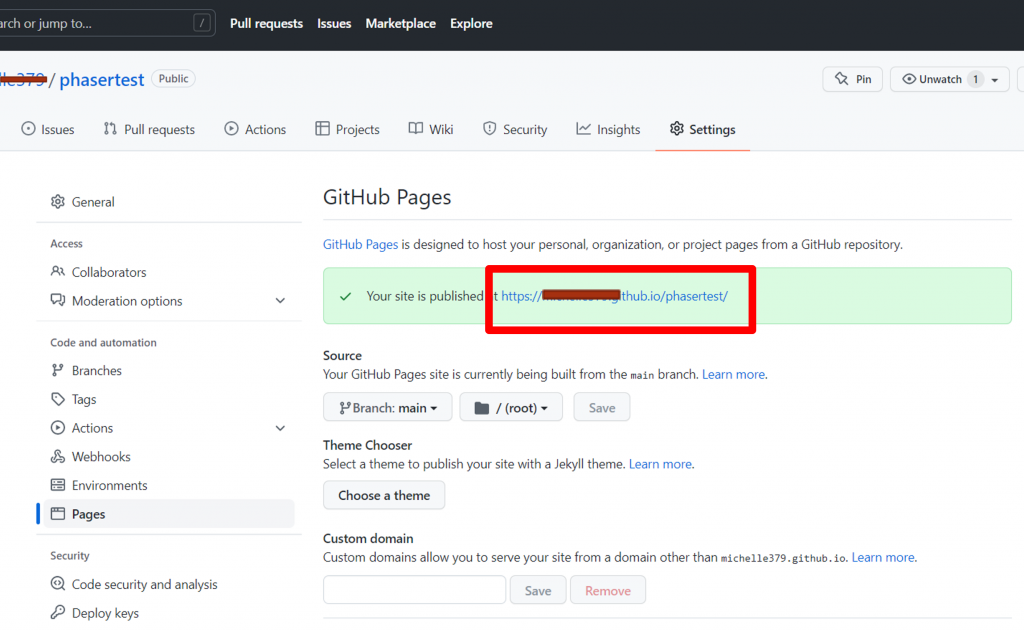1024x630 pixels.
Task: Click the tag icon beside Tags
Action: tap(58, 399)
